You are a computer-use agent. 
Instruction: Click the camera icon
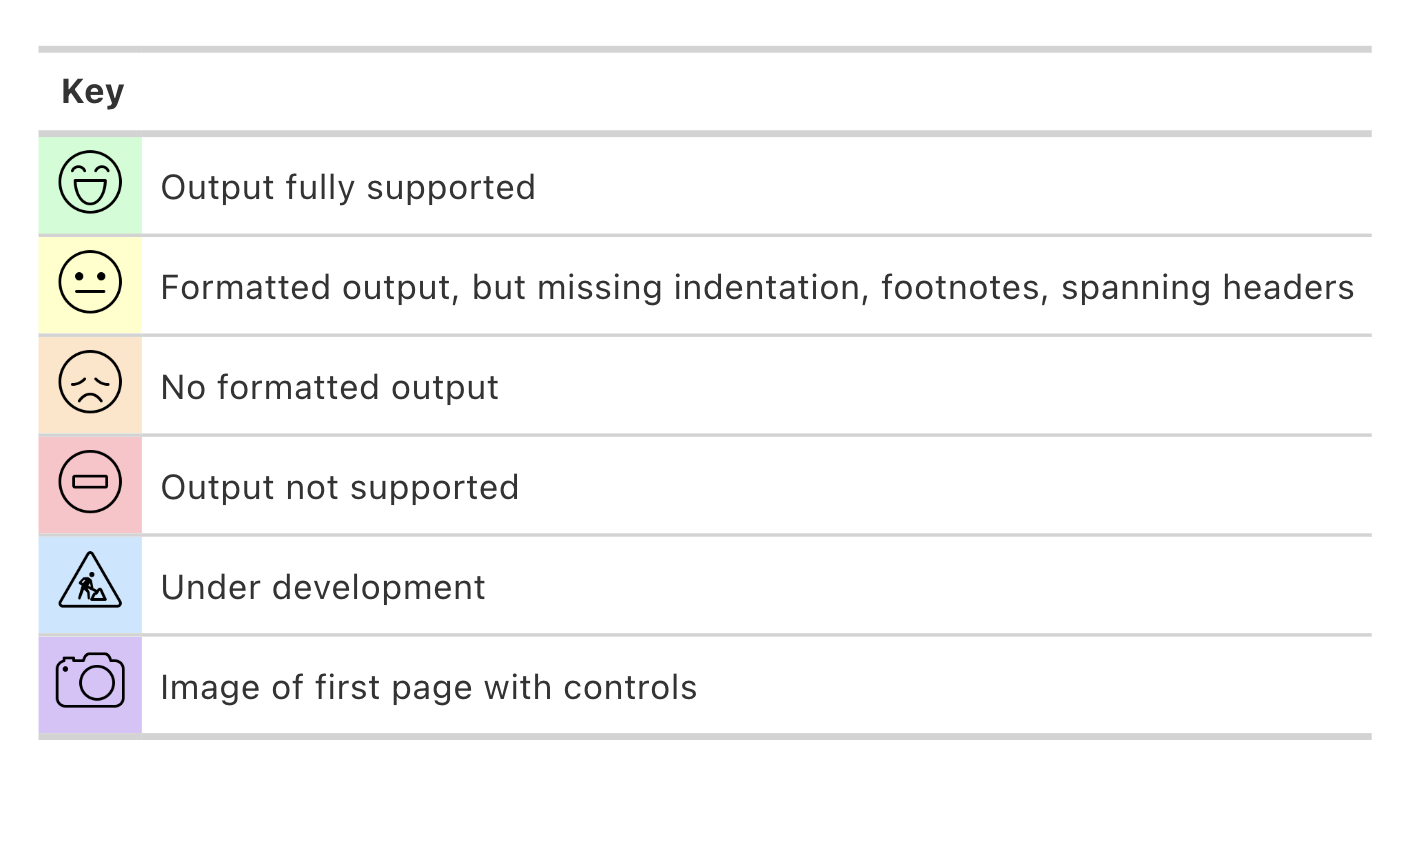click(90, 681)
